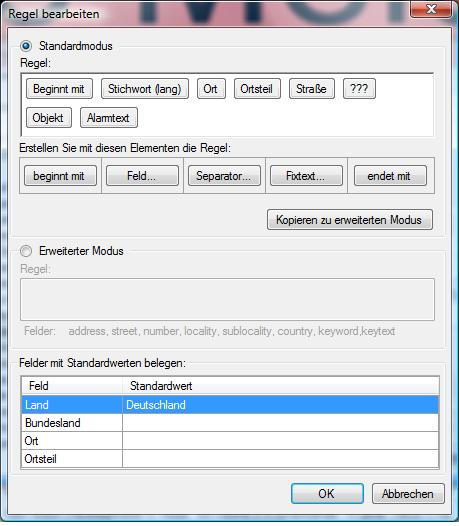This screenshot has height=526, width=459.
Task: Click the 'Ort' rule token
Action: point(211,89)
